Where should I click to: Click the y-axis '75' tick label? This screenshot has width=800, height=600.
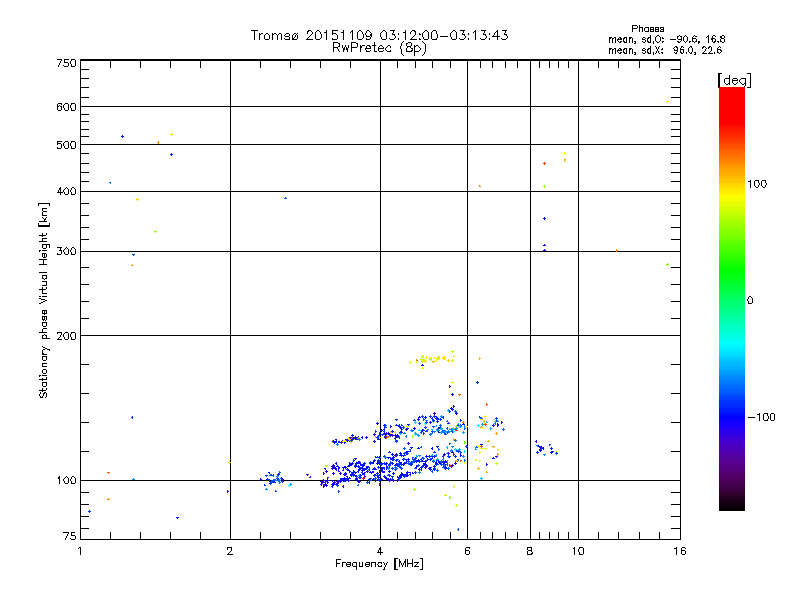click(70, 536)
